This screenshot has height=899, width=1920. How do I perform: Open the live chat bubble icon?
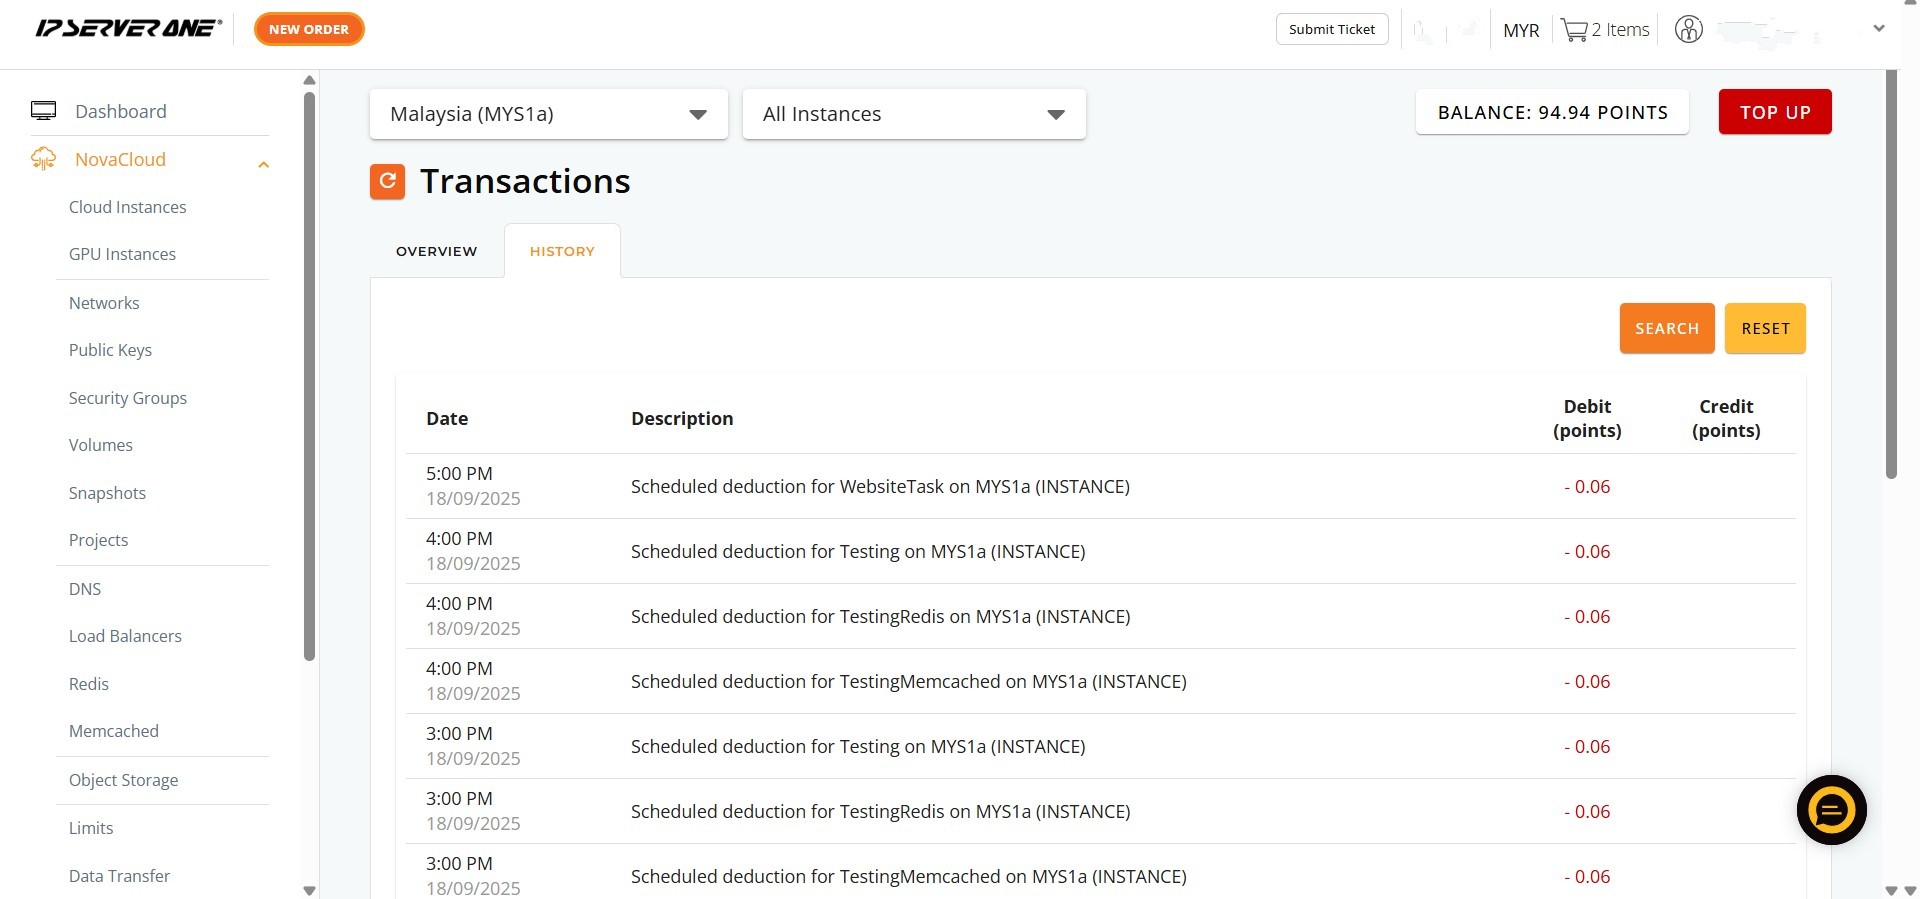click(1831, 809)
